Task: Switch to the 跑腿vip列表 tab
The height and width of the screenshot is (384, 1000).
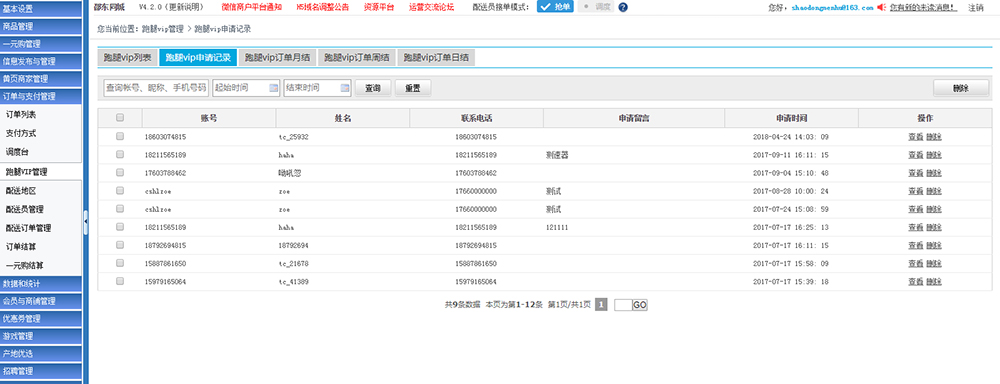Action: [x=127, y=57]
